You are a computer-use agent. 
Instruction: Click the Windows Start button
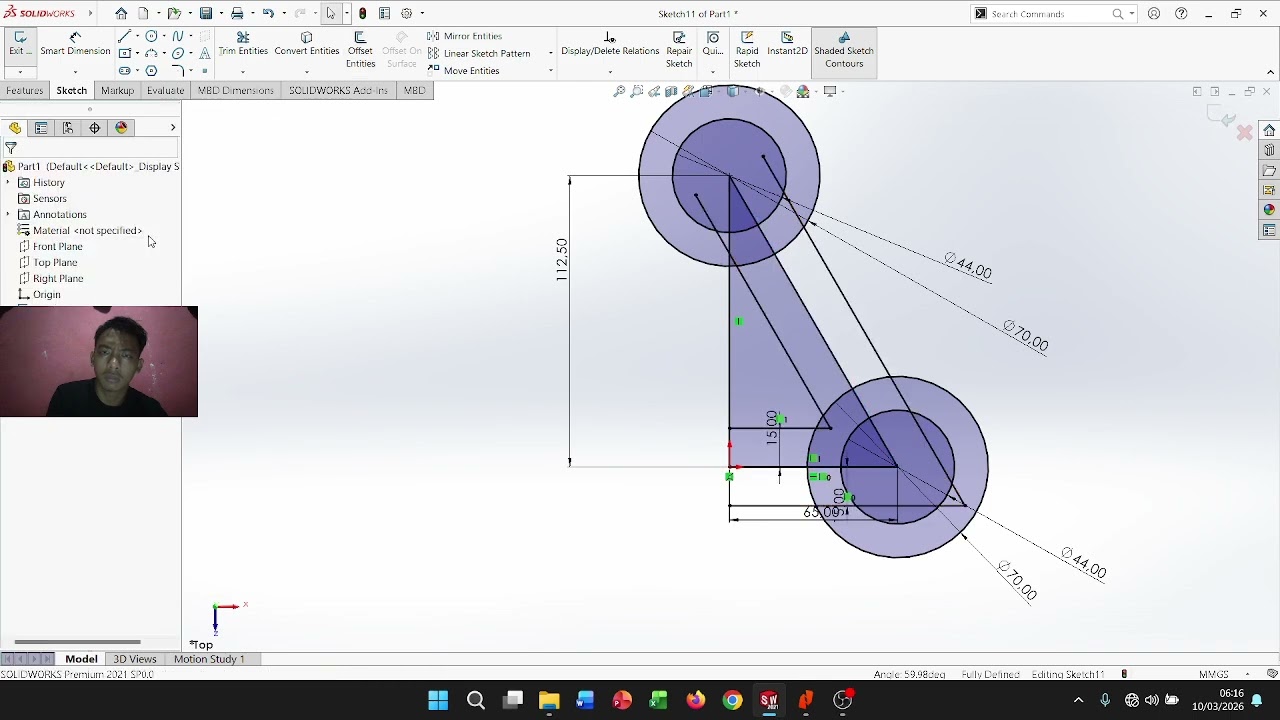click(x=438, y=700)
